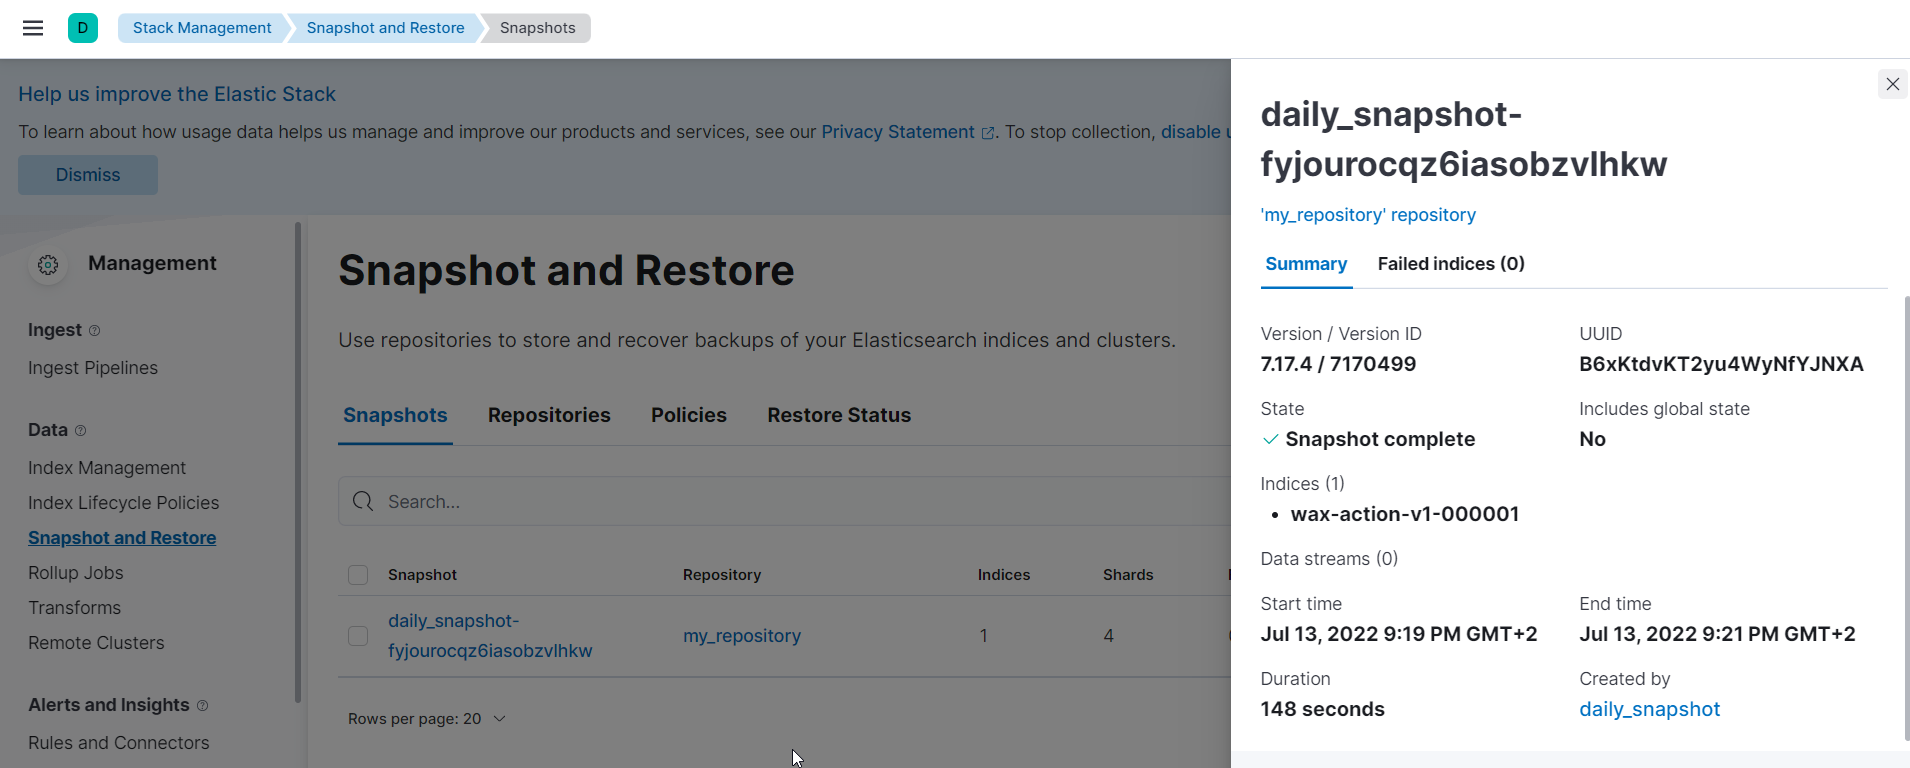Sort by Snapshot column header

422,575
